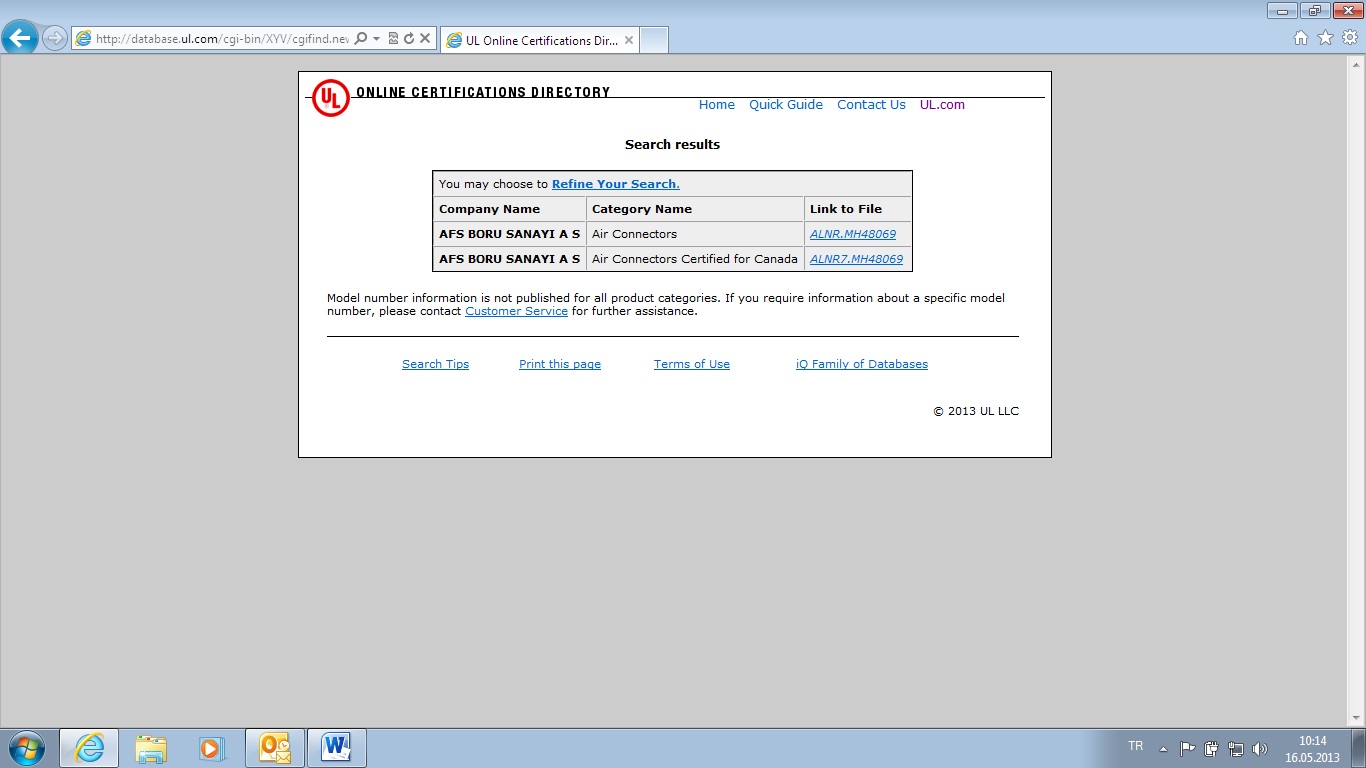Visit the UL.com link

coord(942,105)
